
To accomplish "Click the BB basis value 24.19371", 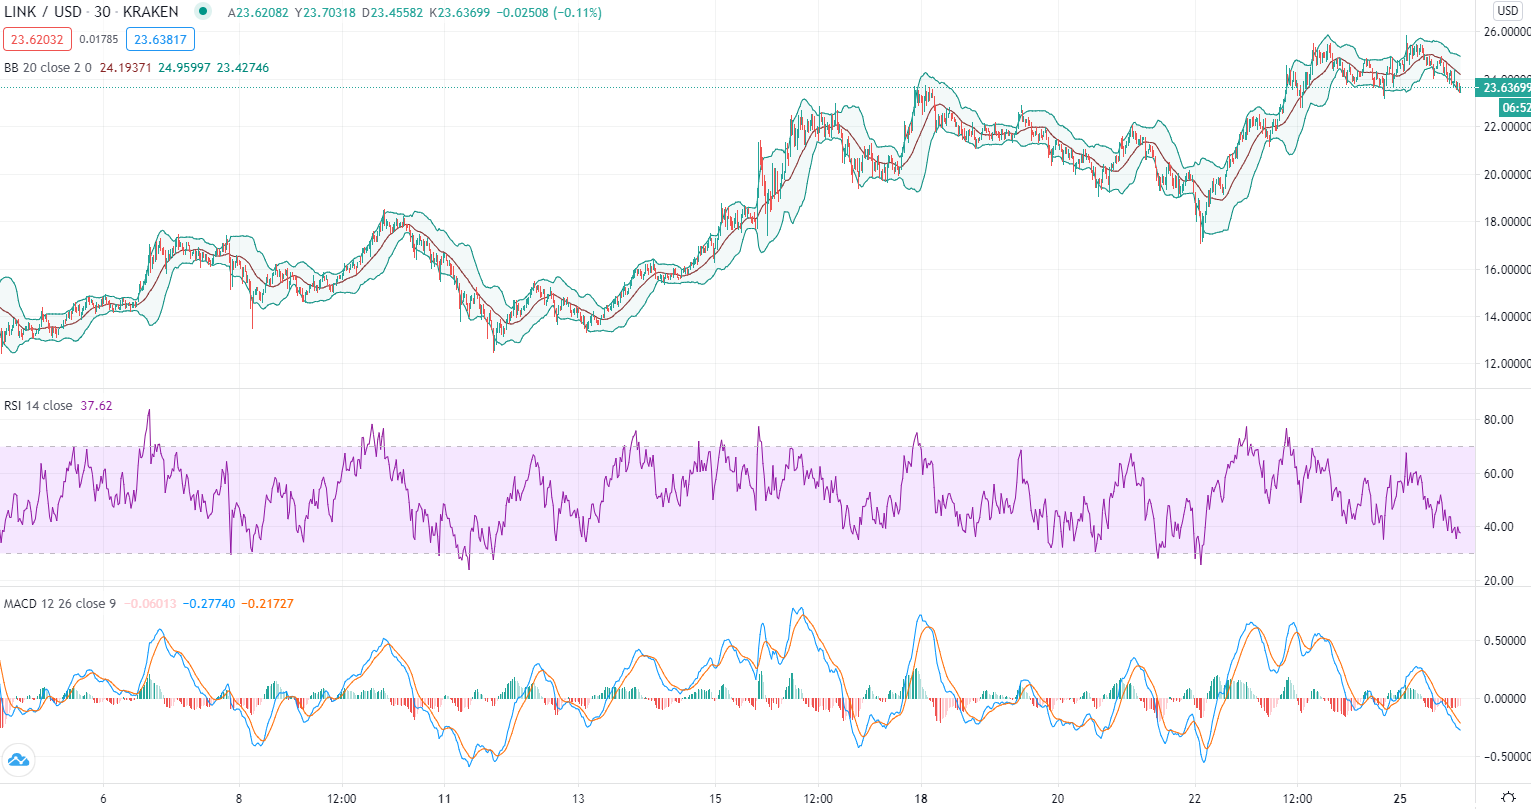I will (126, 68).
